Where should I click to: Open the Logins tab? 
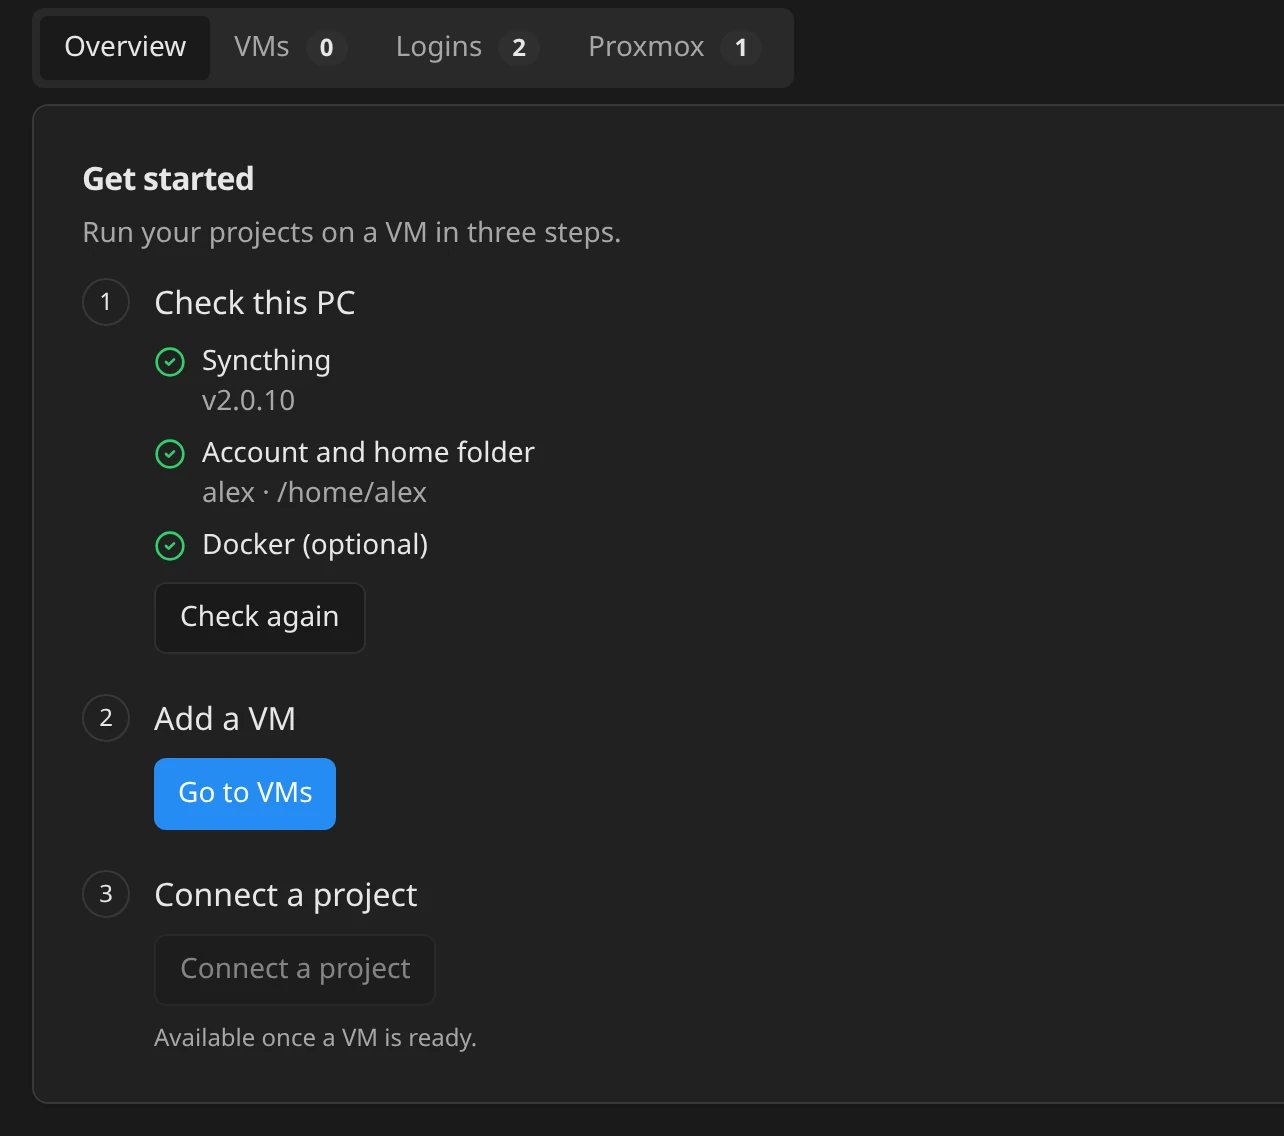pyautogui.click(x=467, y=47)
